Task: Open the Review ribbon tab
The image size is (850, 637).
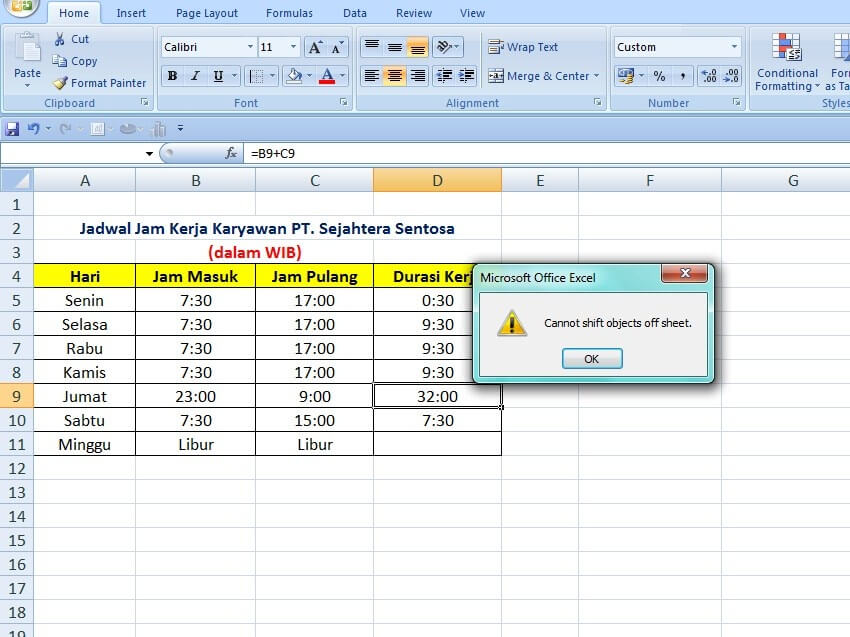Action: 413,13
